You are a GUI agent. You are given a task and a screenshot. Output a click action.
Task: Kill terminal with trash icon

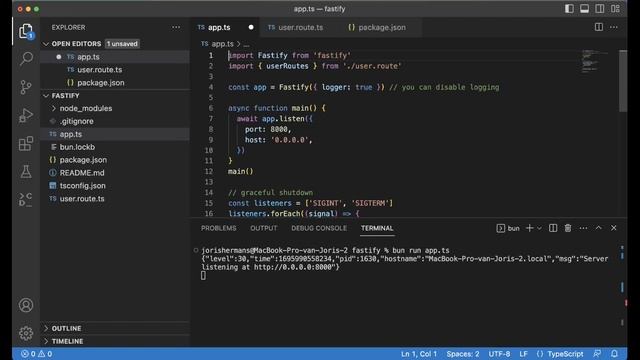(568, 228)
